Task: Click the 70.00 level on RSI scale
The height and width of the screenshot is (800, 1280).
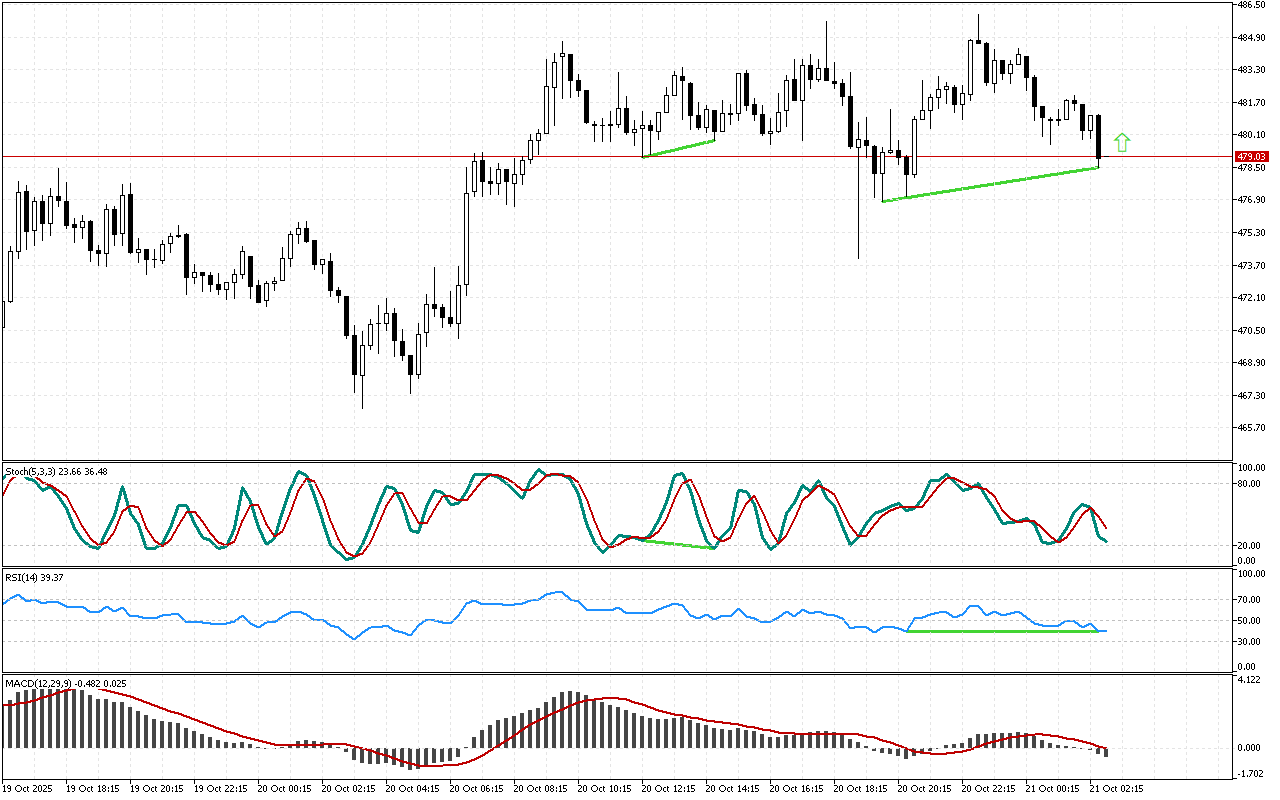Action: pos(1250,600)
